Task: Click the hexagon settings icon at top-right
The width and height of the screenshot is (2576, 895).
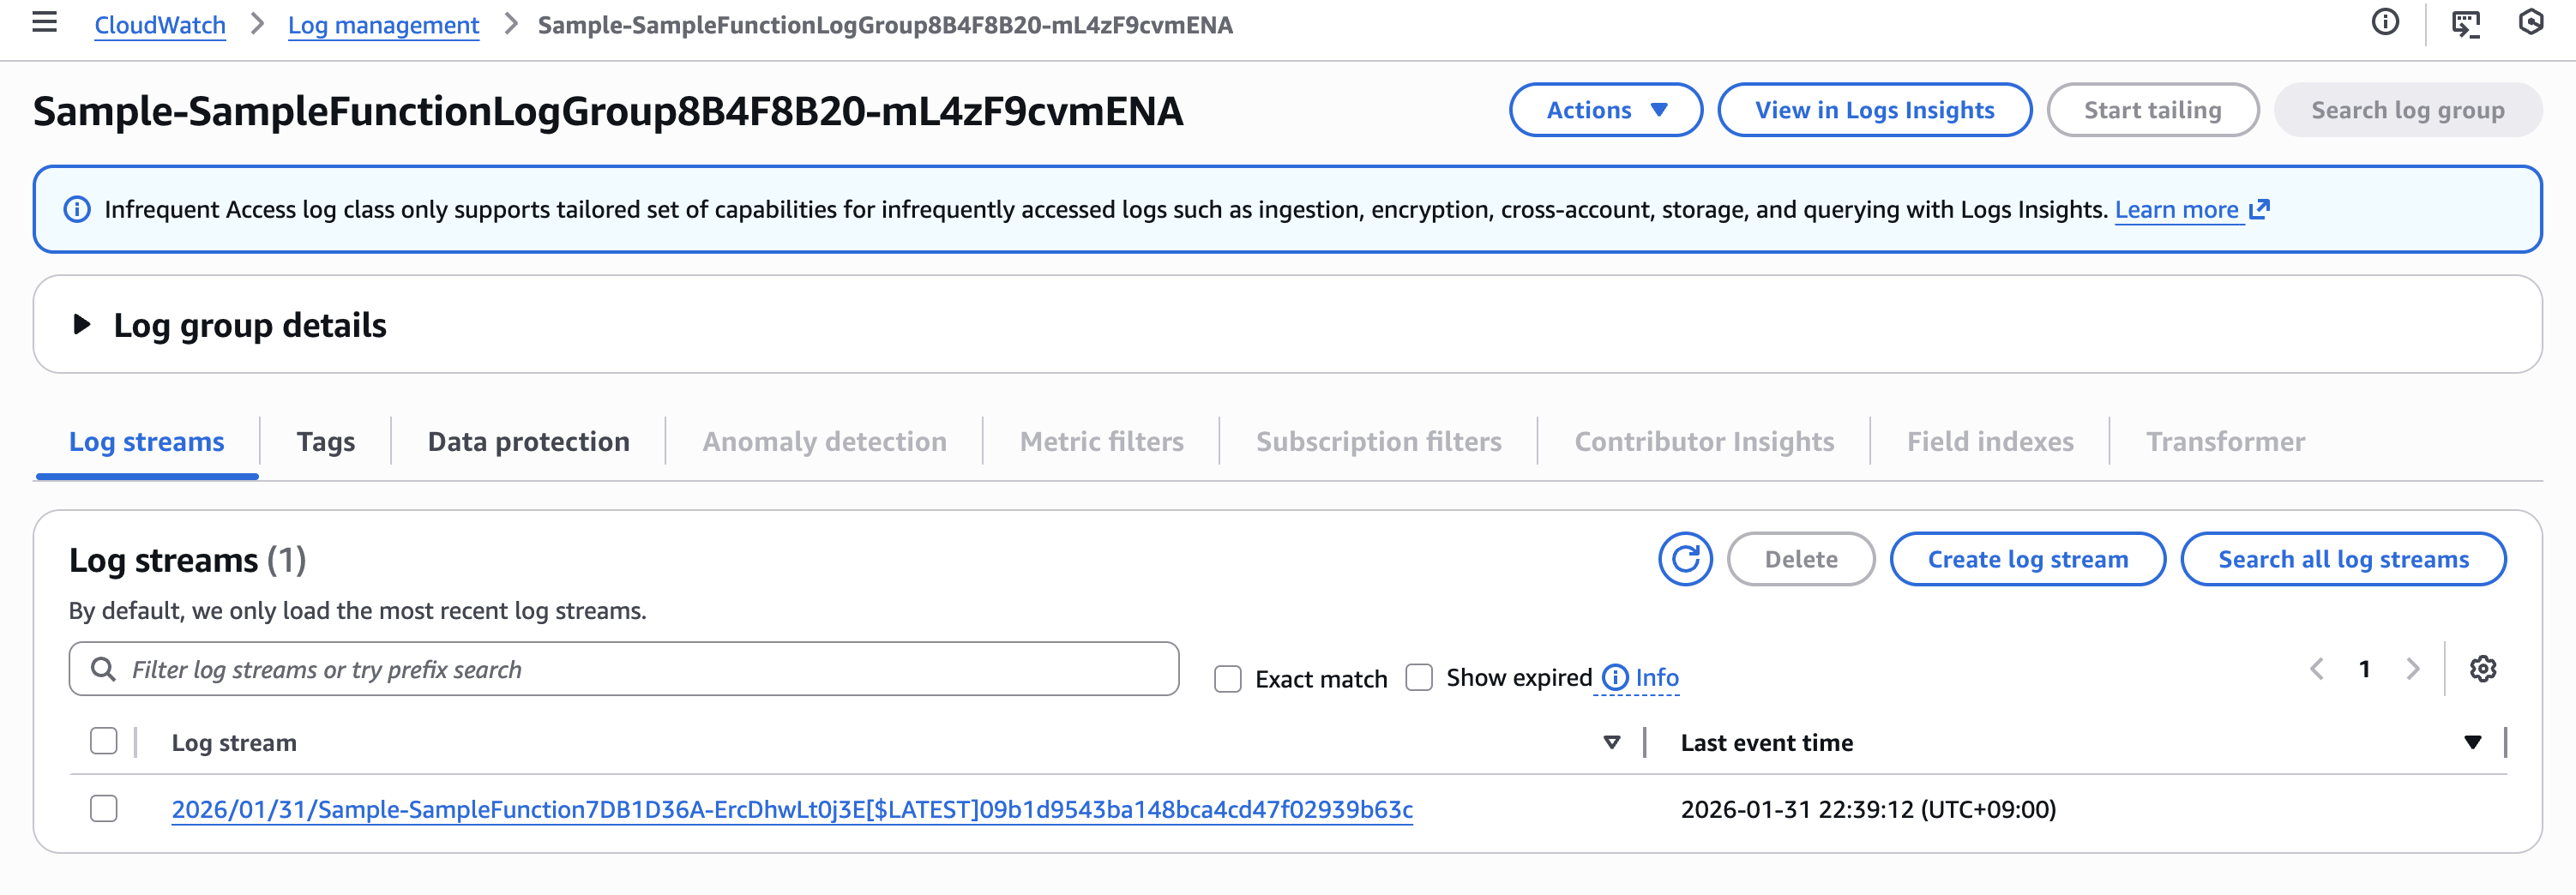Action: tap(2530, 22)
